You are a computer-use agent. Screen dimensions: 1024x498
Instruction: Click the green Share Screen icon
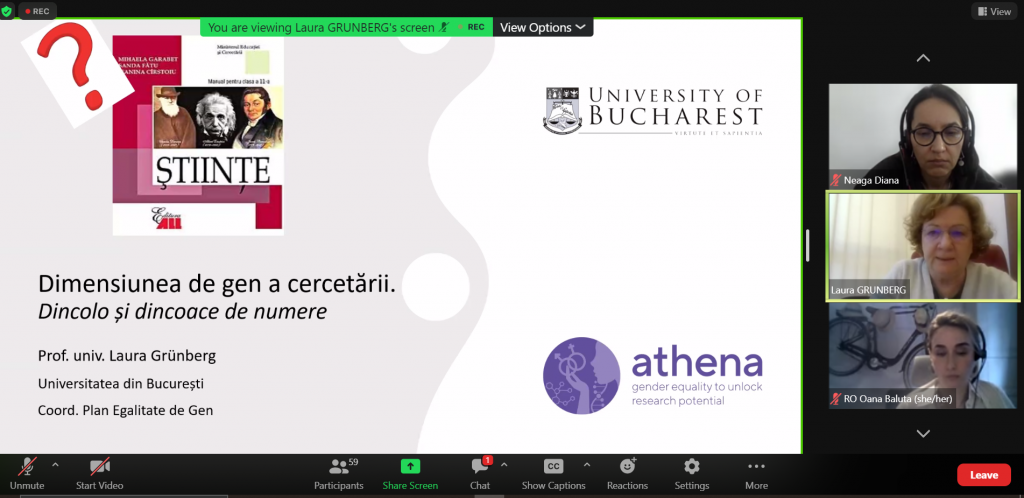tap(410, 467)
